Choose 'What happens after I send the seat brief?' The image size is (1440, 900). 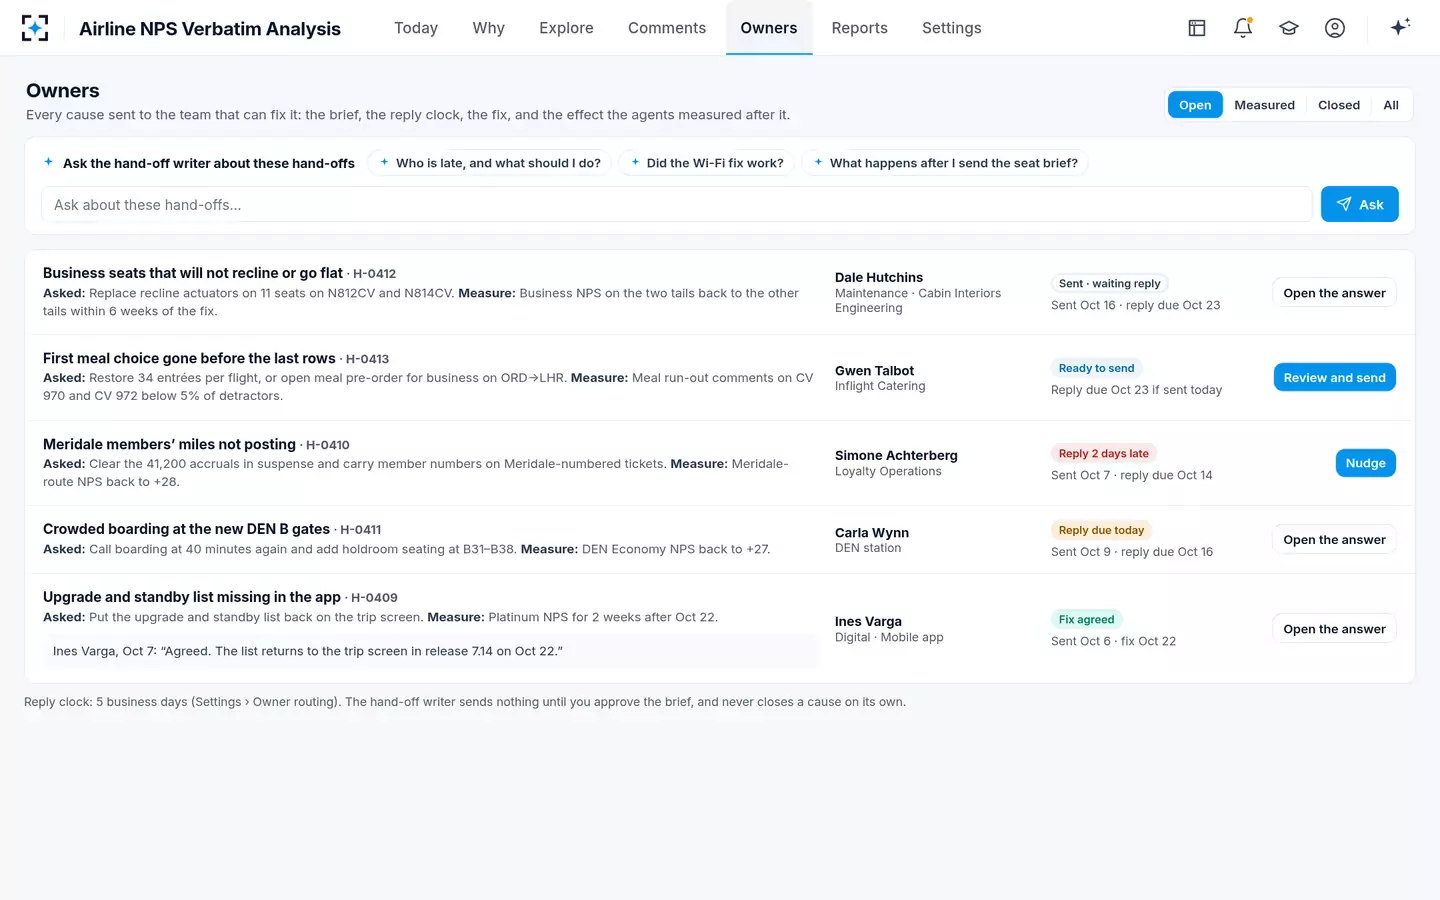(945, 163)
